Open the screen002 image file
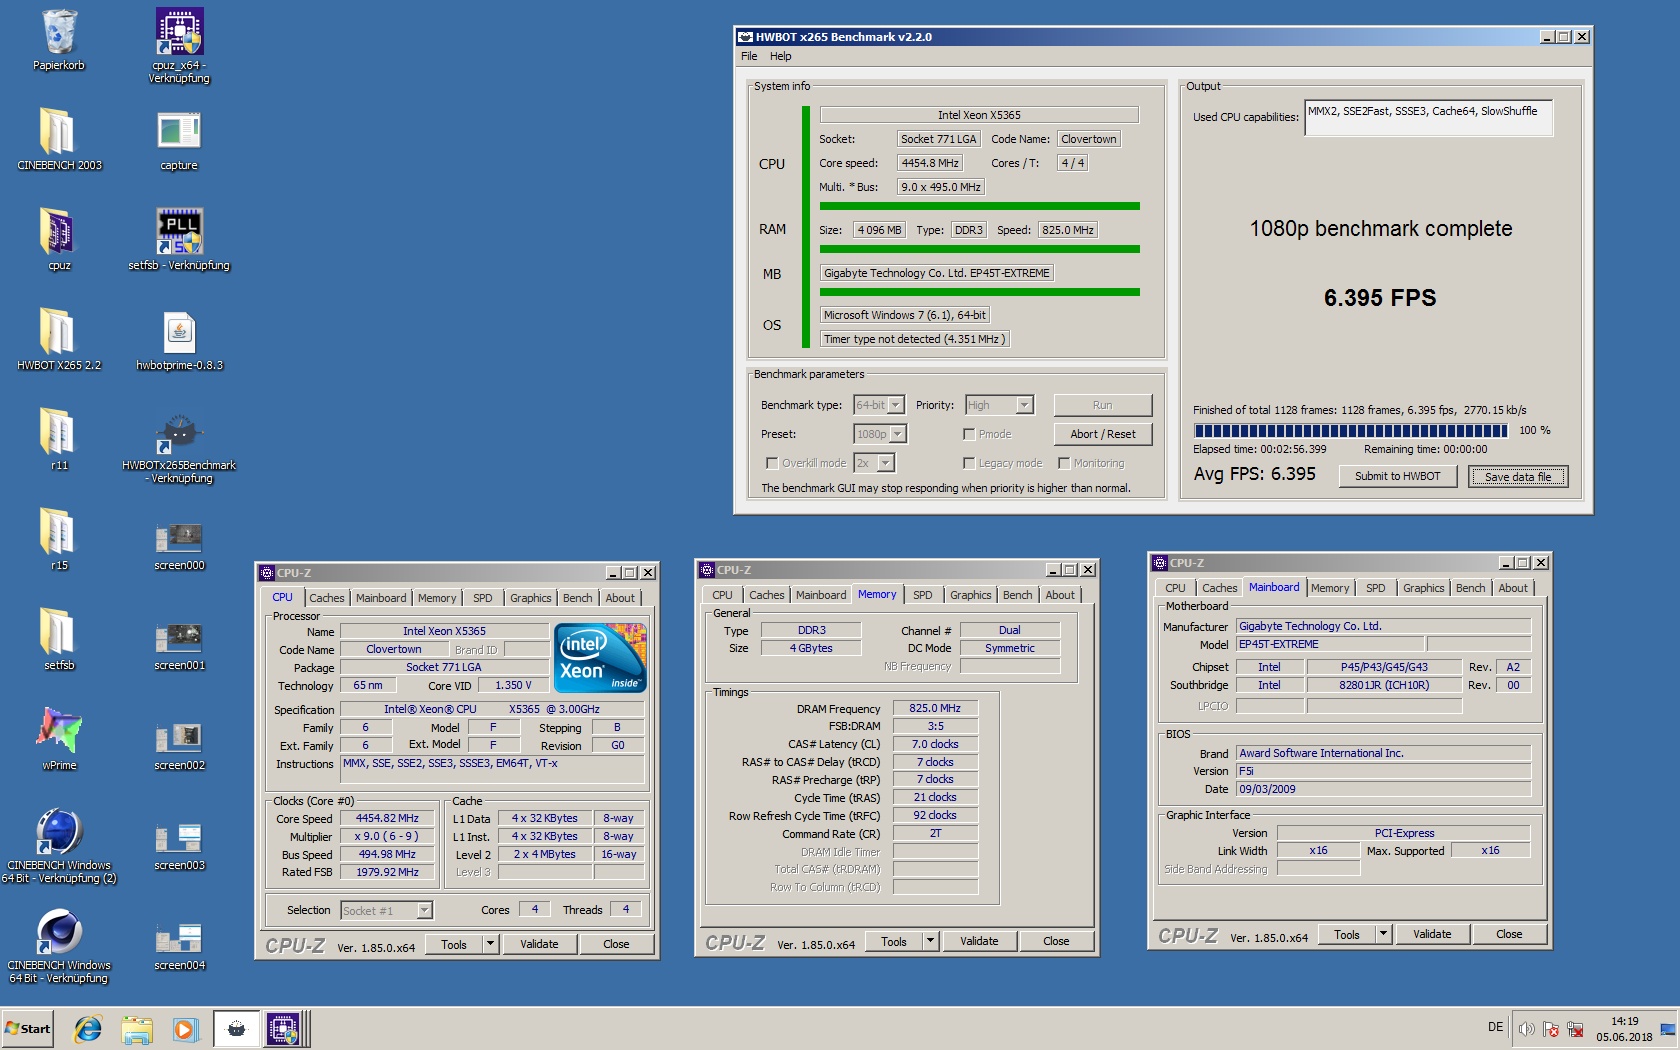1680x1050 pixels. [179, 745]
